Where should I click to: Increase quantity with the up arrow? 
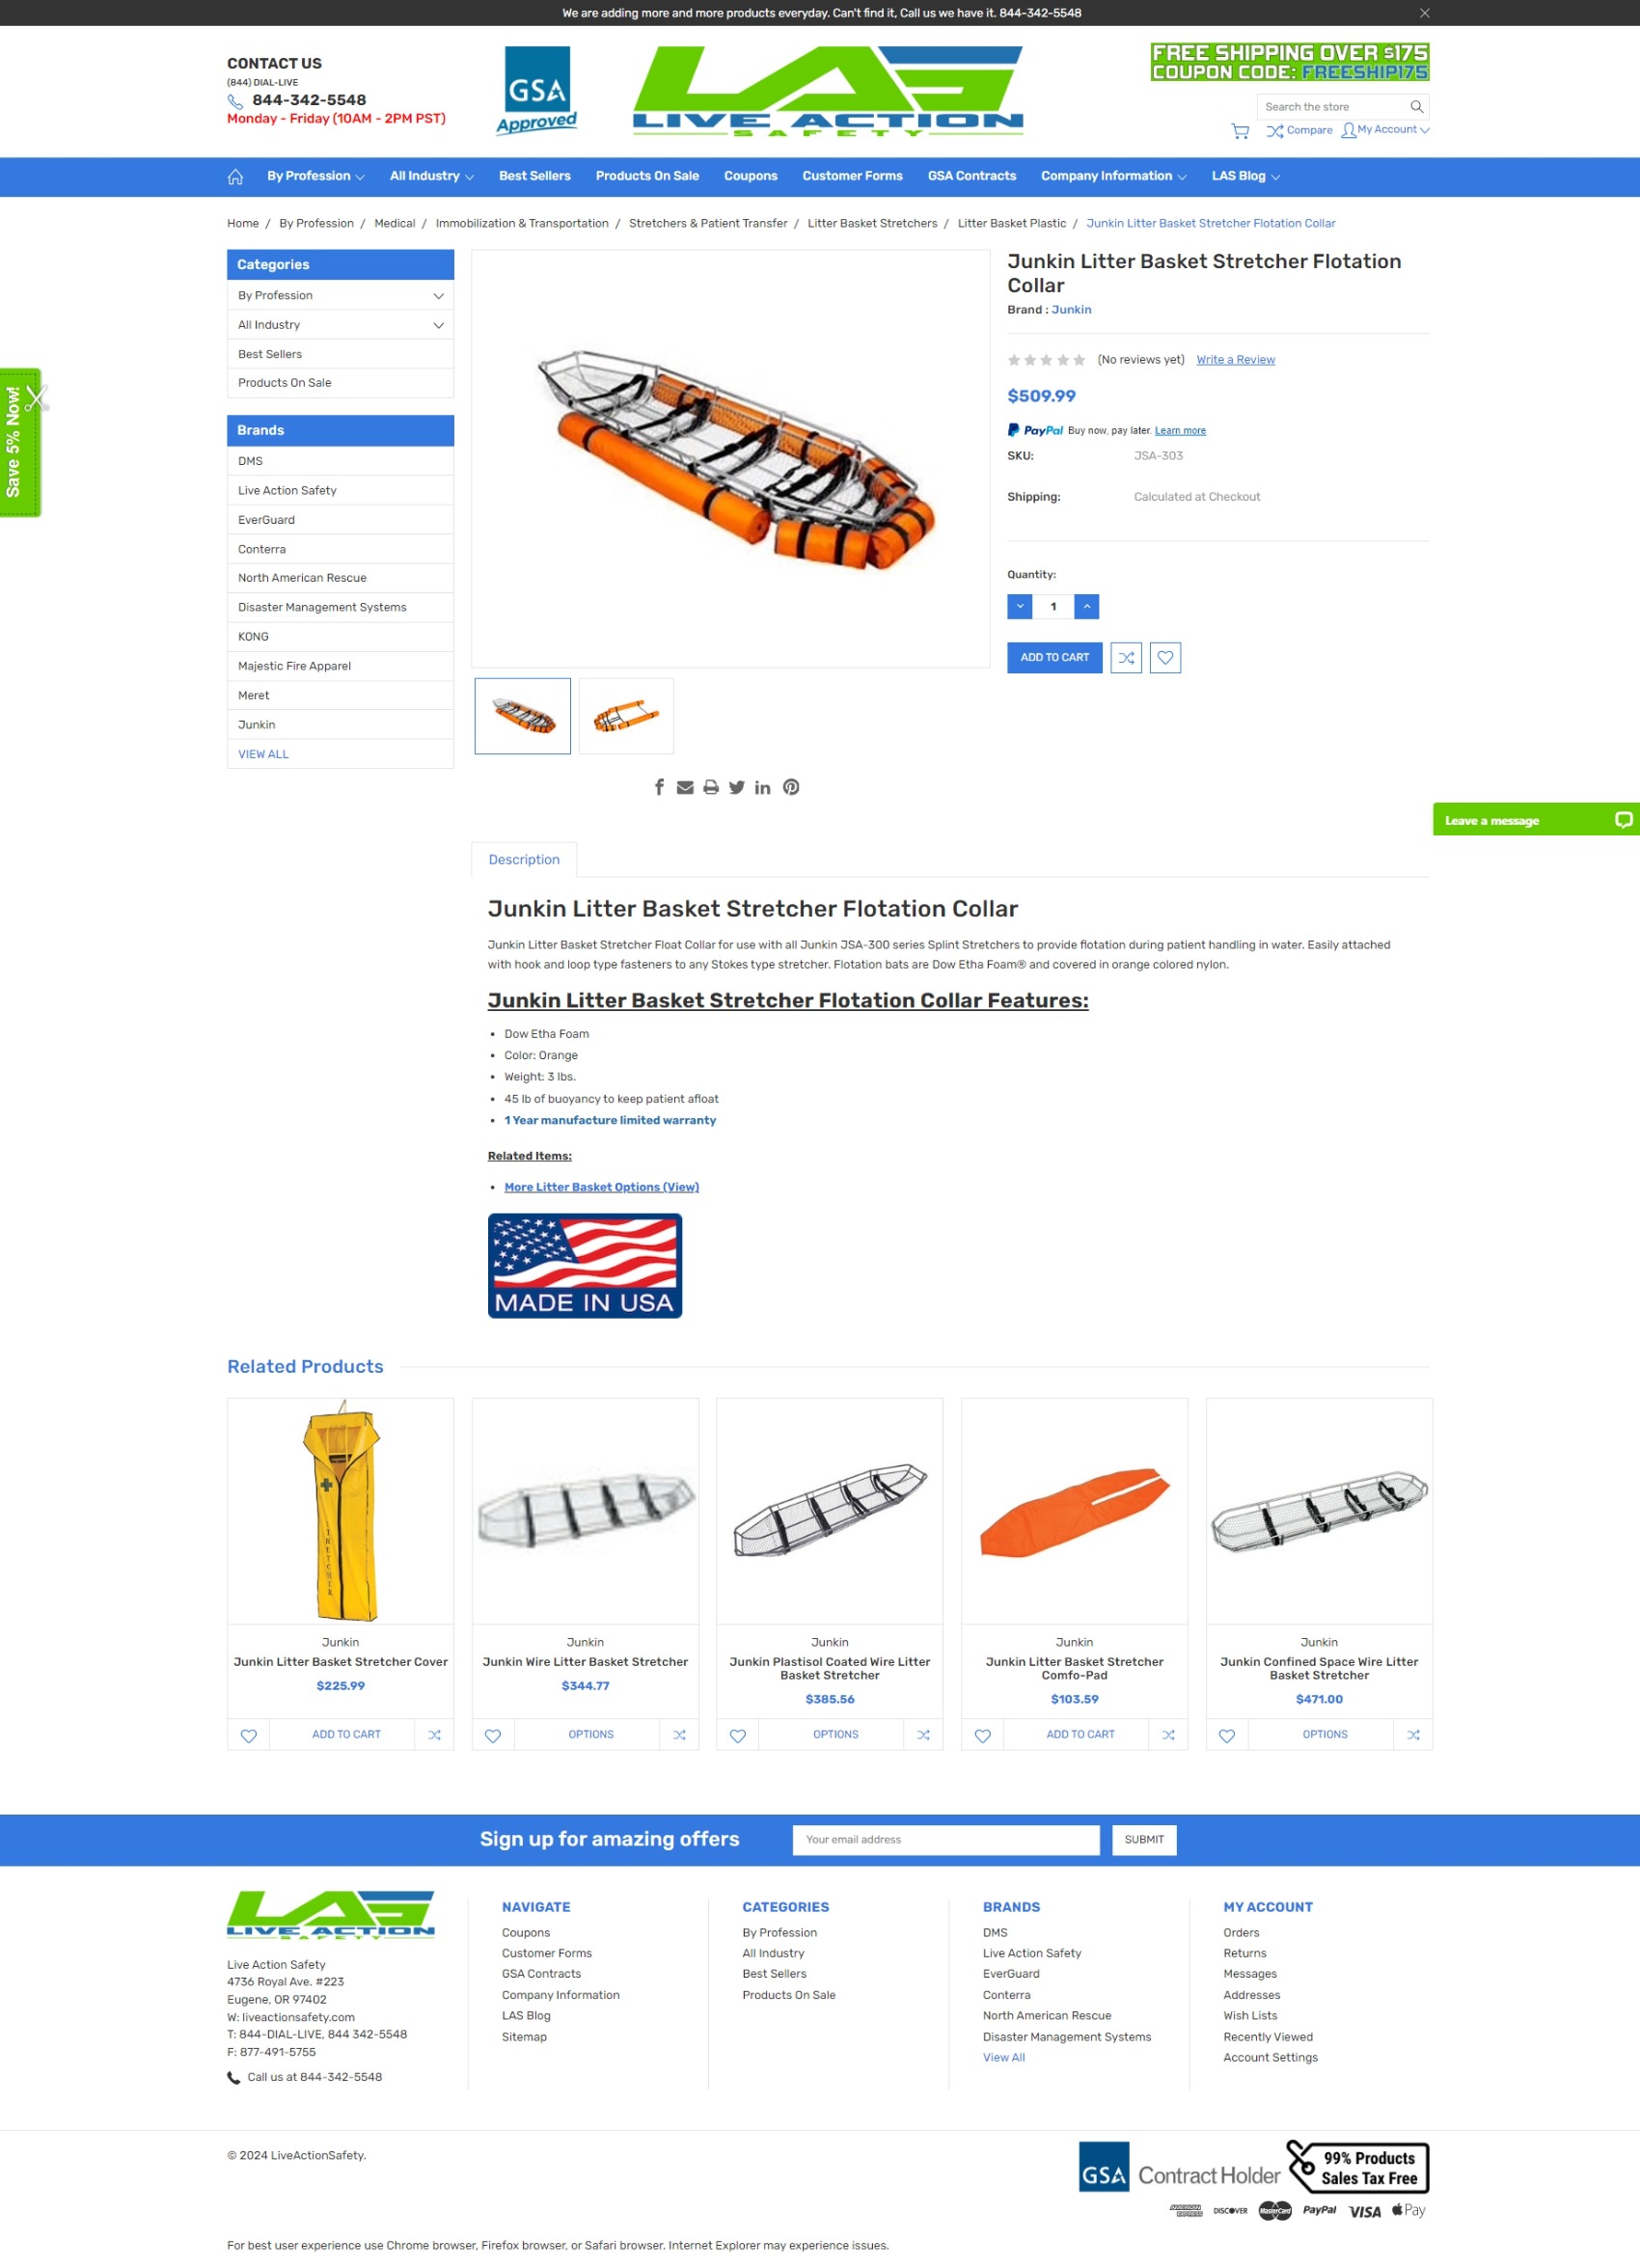1086,606
